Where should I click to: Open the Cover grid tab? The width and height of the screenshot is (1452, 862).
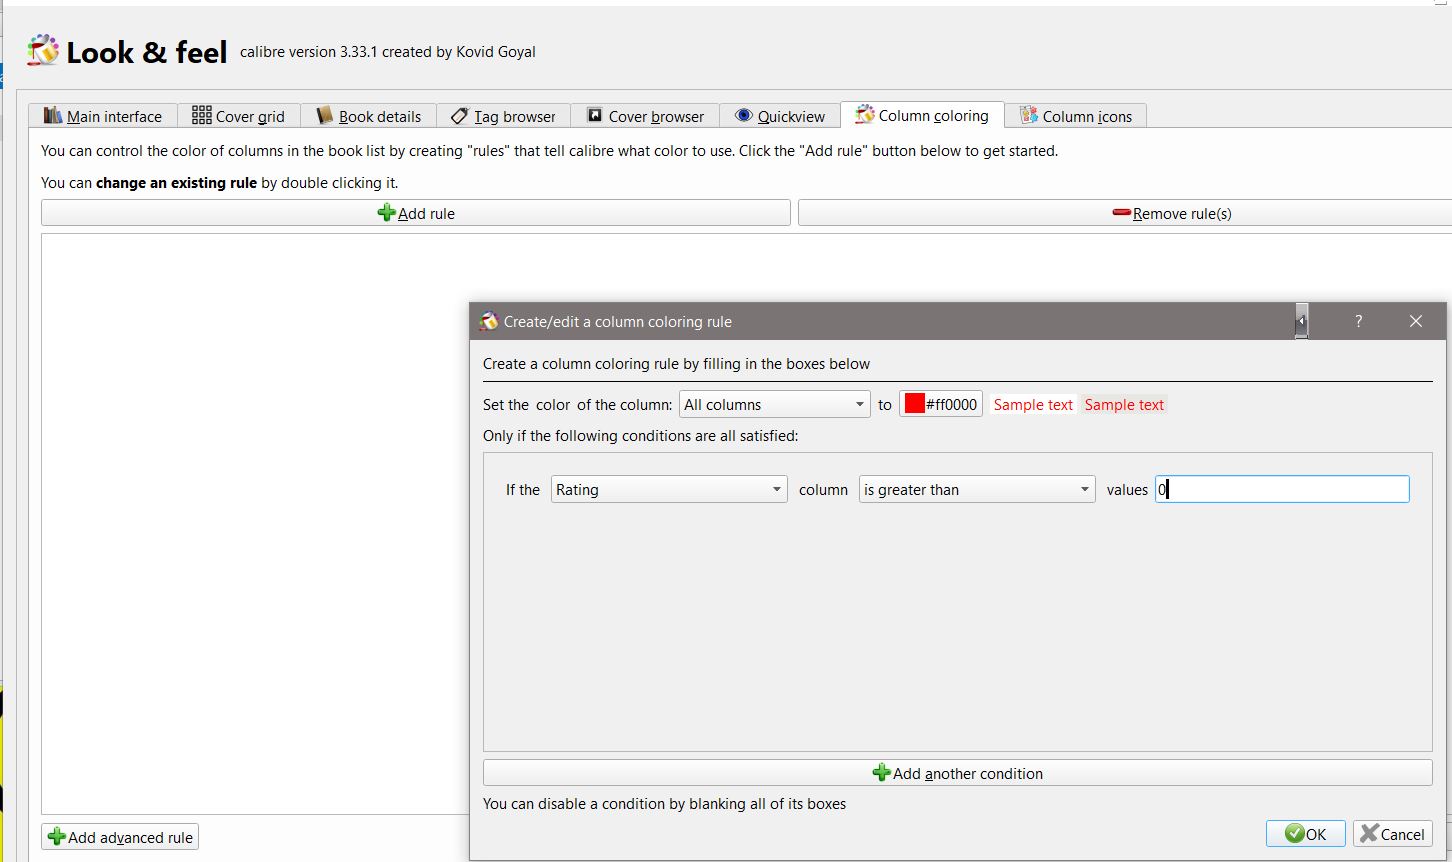click(x=239, y=116)
